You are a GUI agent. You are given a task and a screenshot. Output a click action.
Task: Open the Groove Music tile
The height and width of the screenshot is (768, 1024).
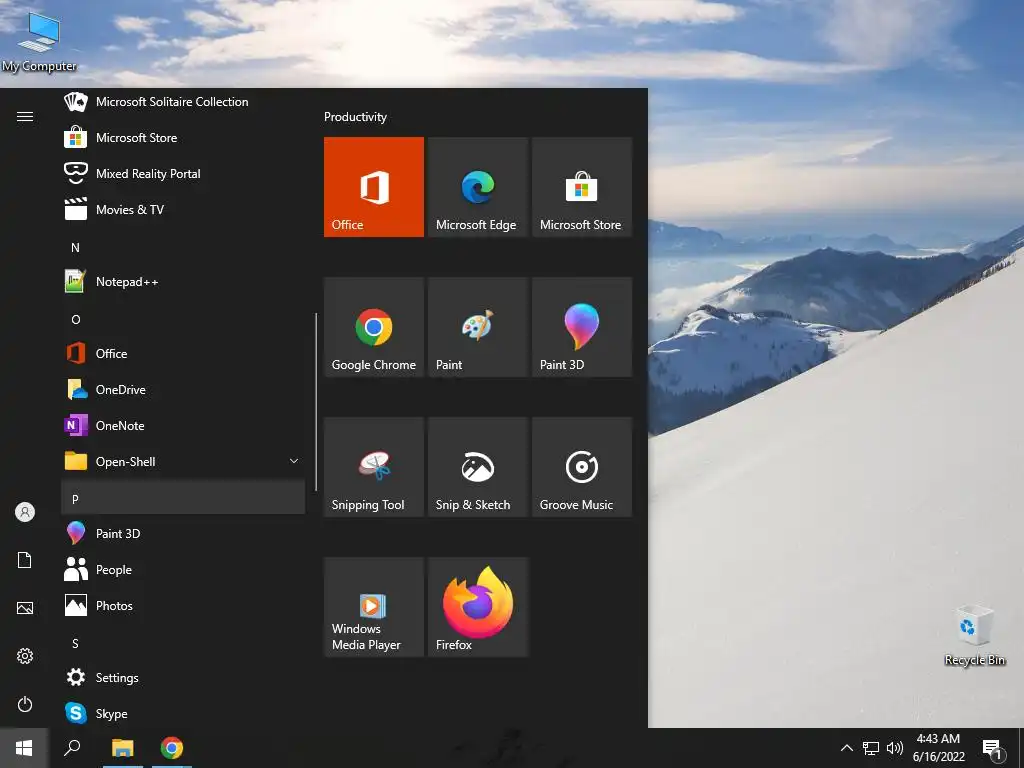click(582, 467)
